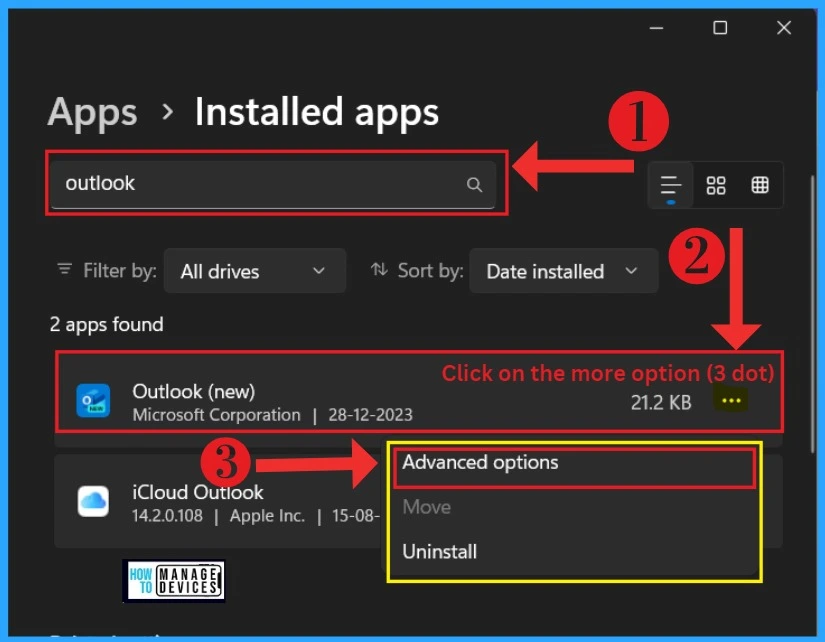Click the 2 apps found label
The width and height of the screenshot is (825, 642).
[106, 325]
